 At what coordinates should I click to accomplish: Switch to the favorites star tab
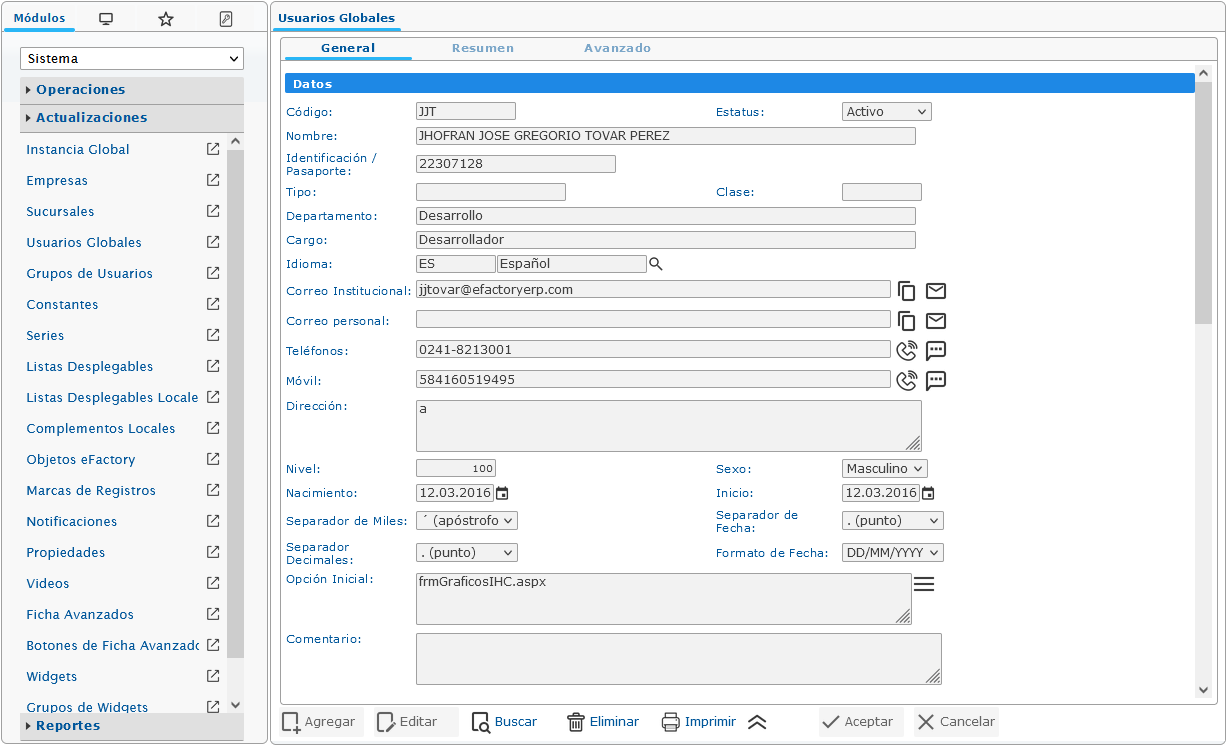166,19
